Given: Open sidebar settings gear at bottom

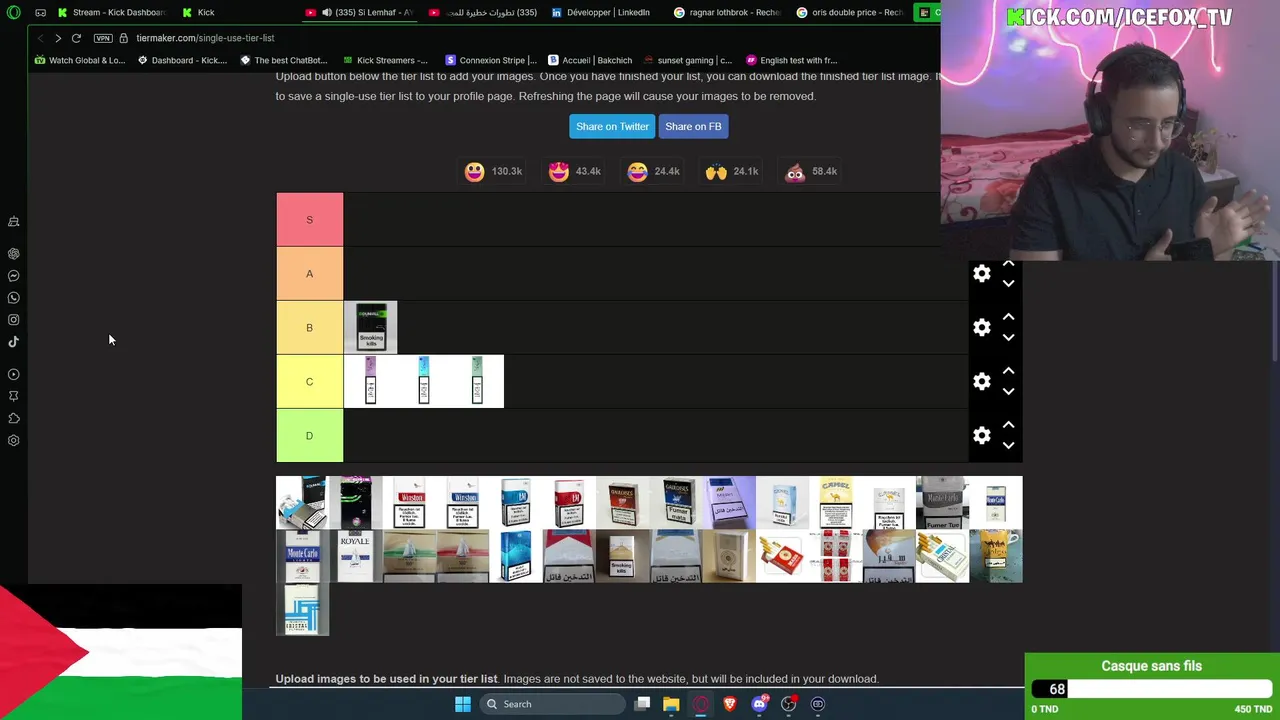Looking at the screenshot, I should pos(14,441).
